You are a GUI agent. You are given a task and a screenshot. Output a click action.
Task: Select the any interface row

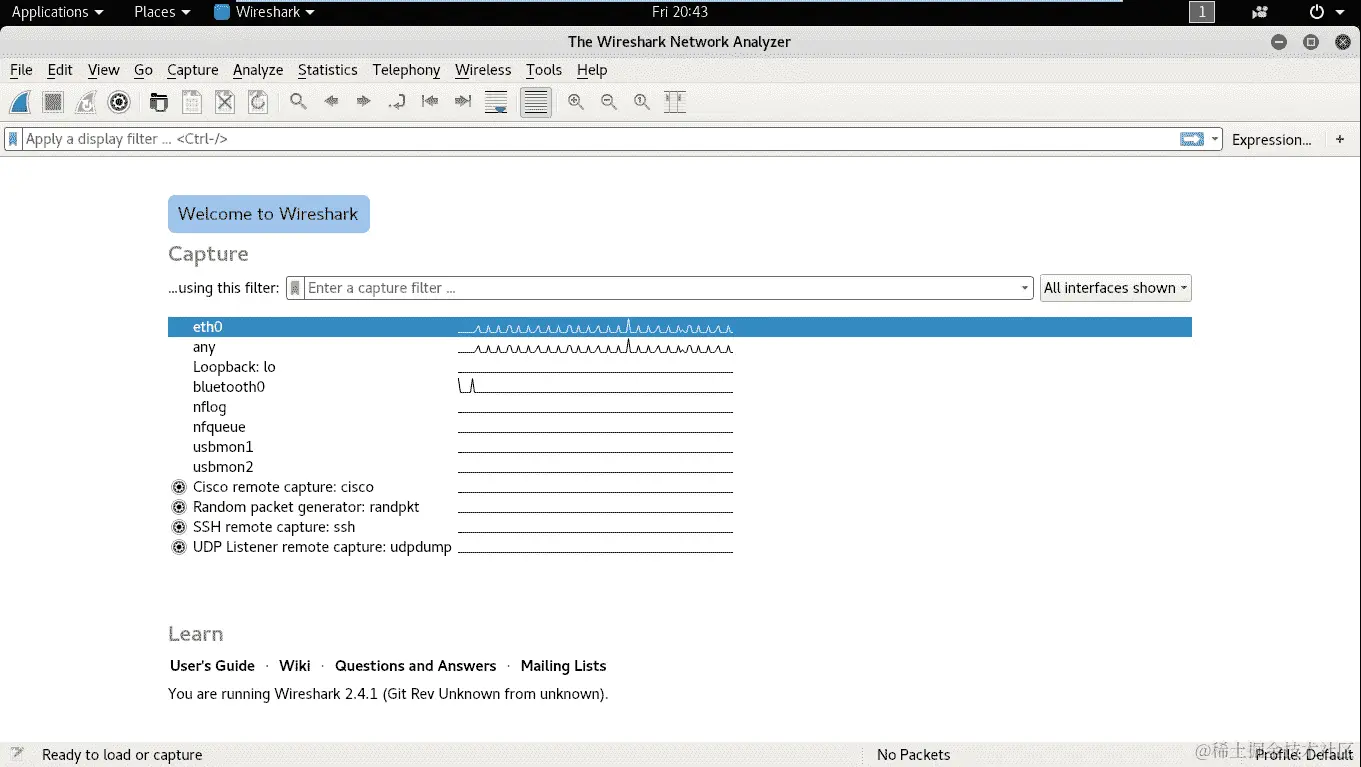[680, 347]
